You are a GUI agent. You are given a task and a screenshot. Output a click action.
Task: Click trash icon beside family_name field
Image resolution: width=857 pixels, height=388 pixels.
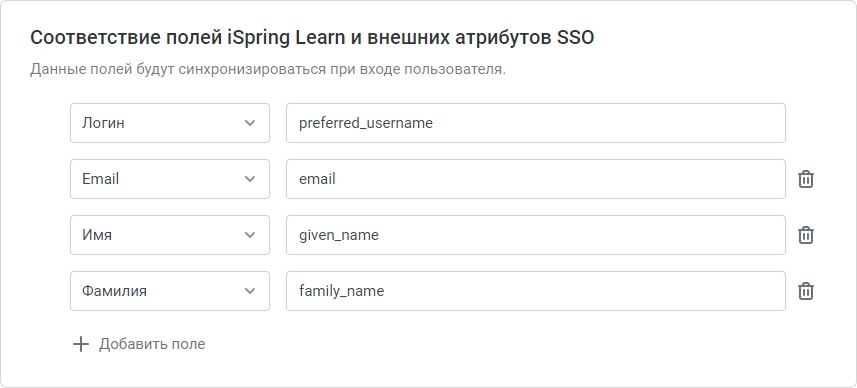[806, 291]
